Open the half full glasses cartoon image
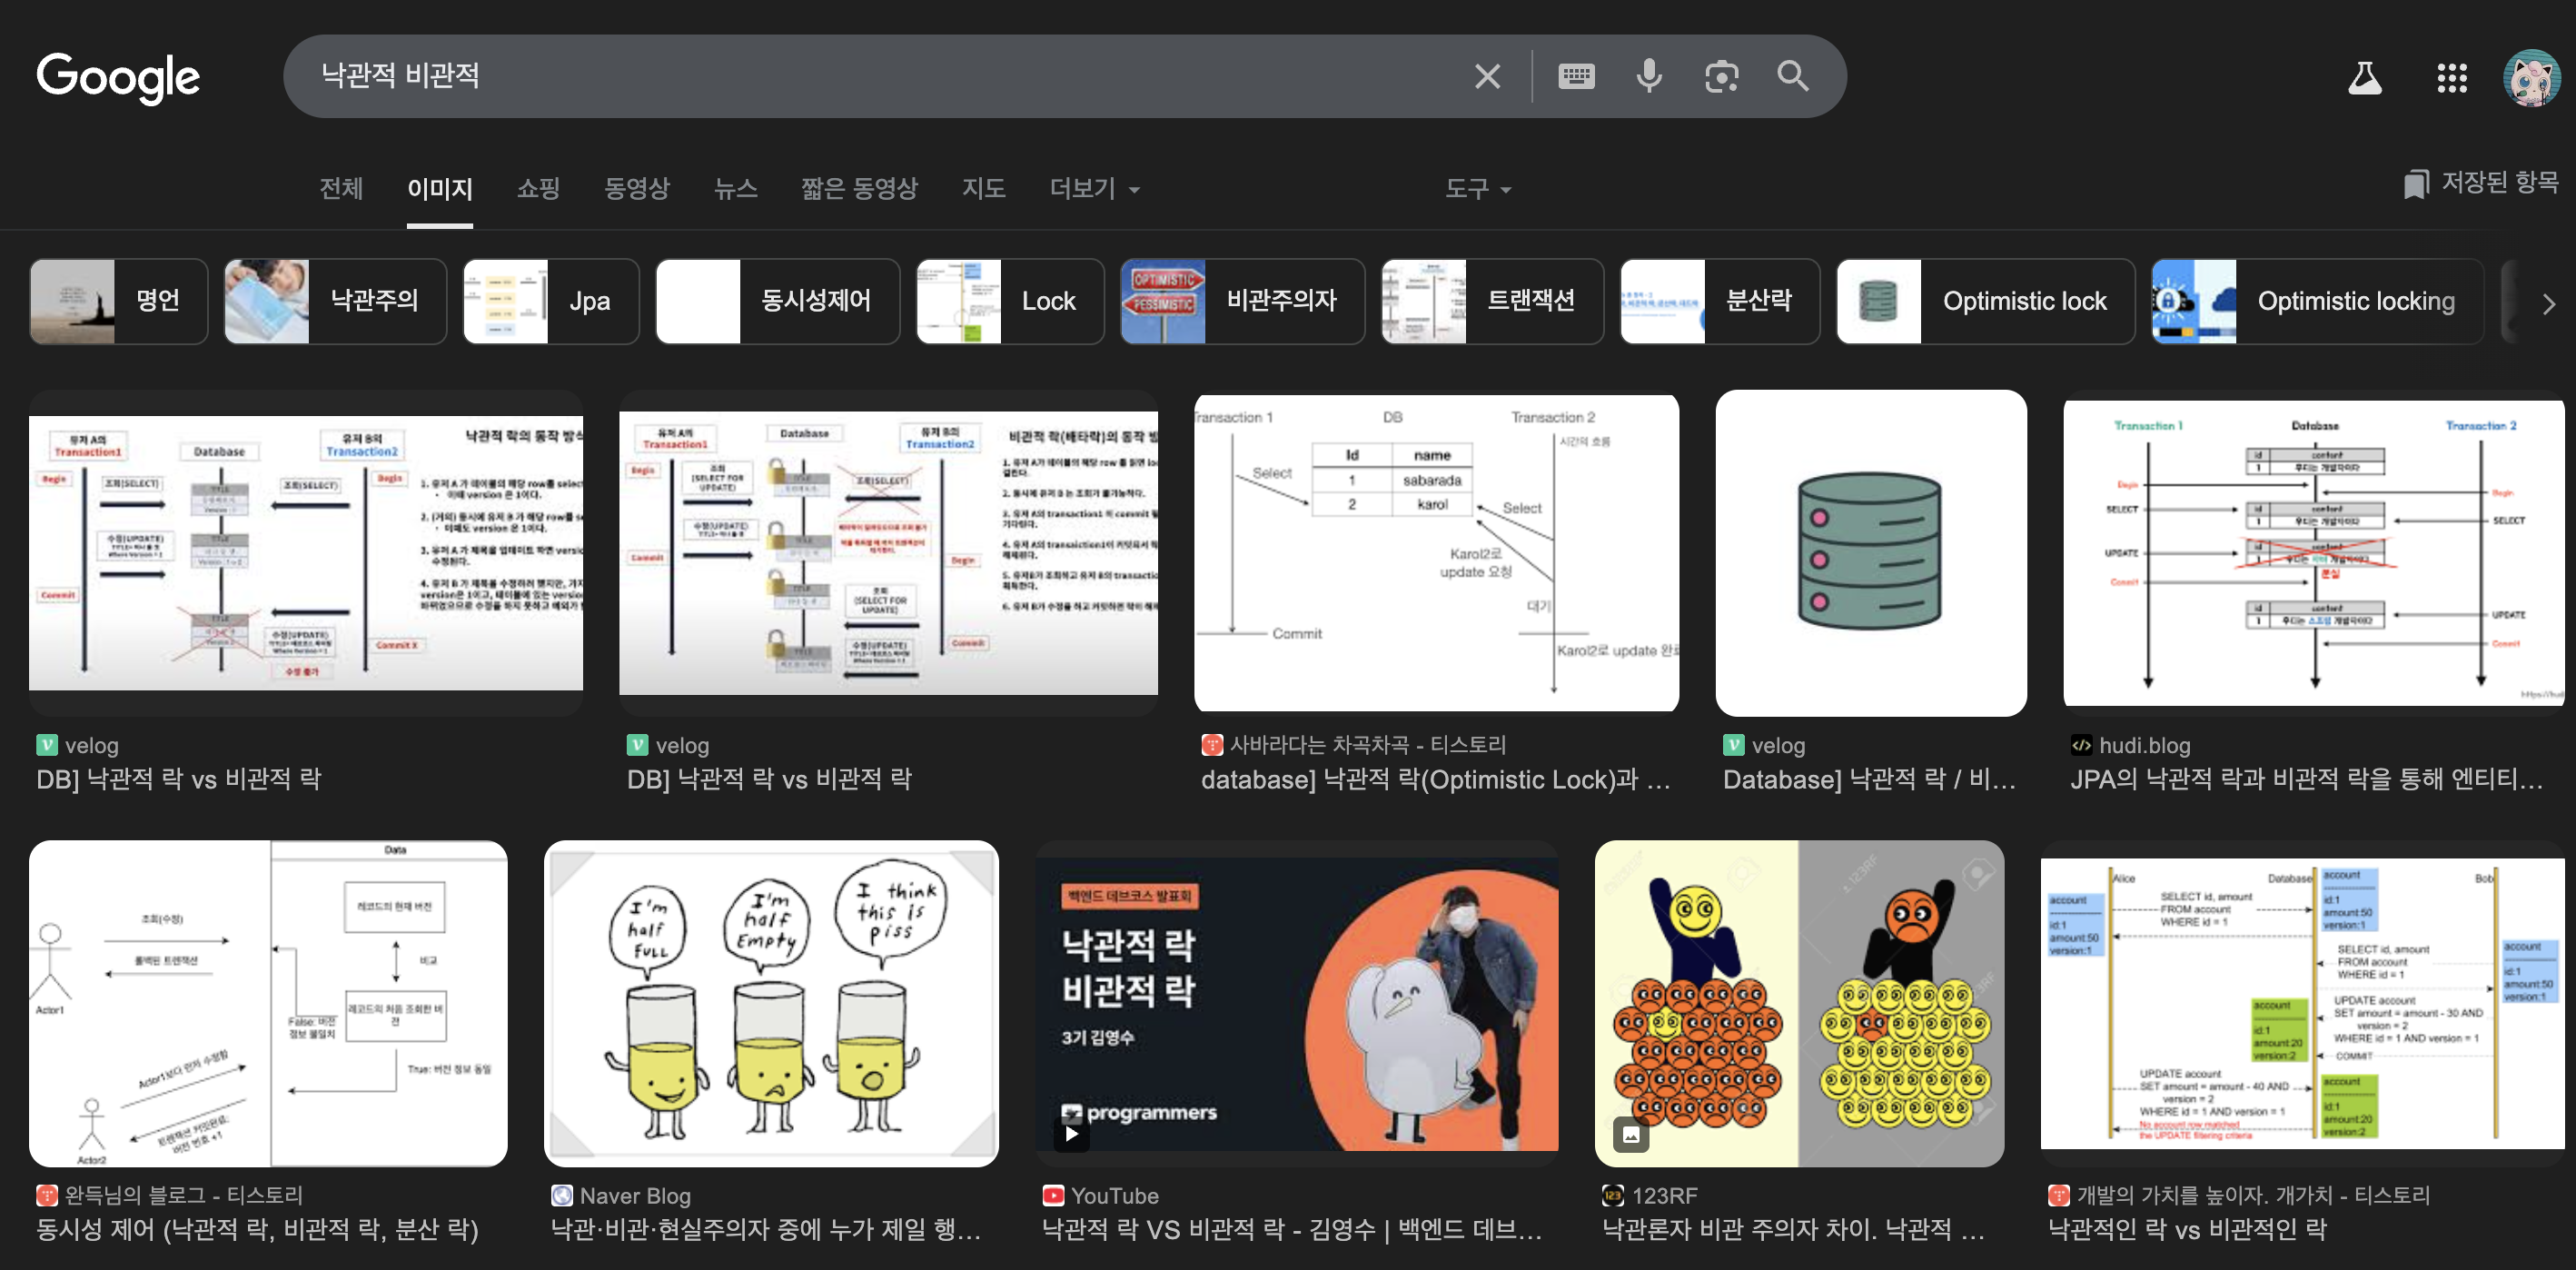Viewport: 2576px width, 1270px height. 770,1003
